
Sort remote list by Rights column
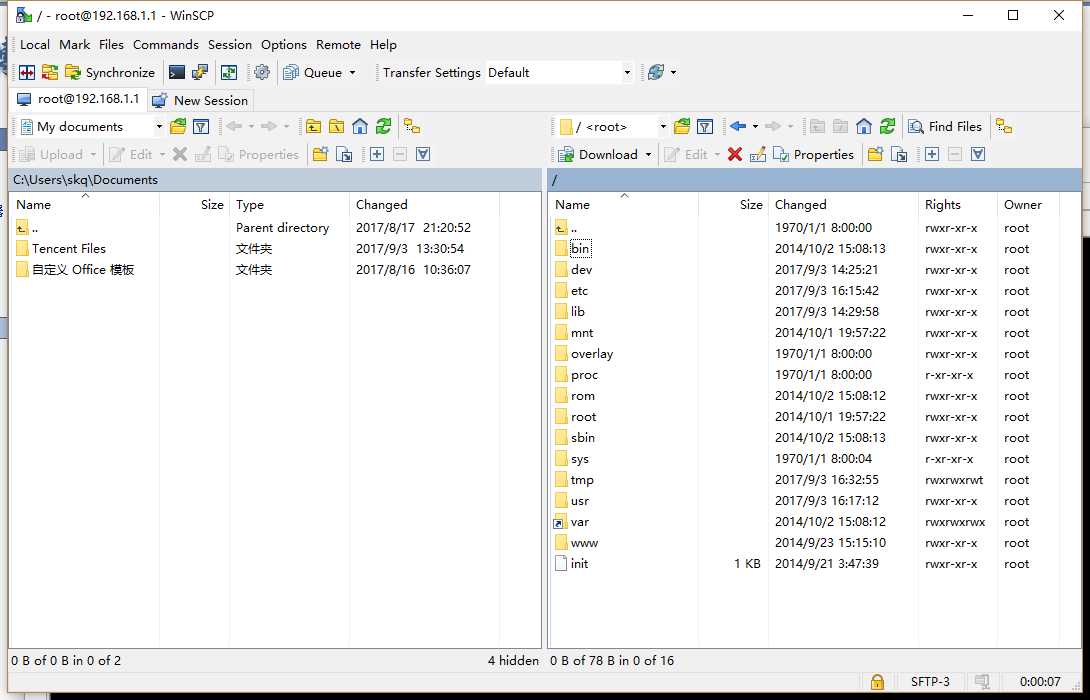pyautogui.click(x=957, y=204)
